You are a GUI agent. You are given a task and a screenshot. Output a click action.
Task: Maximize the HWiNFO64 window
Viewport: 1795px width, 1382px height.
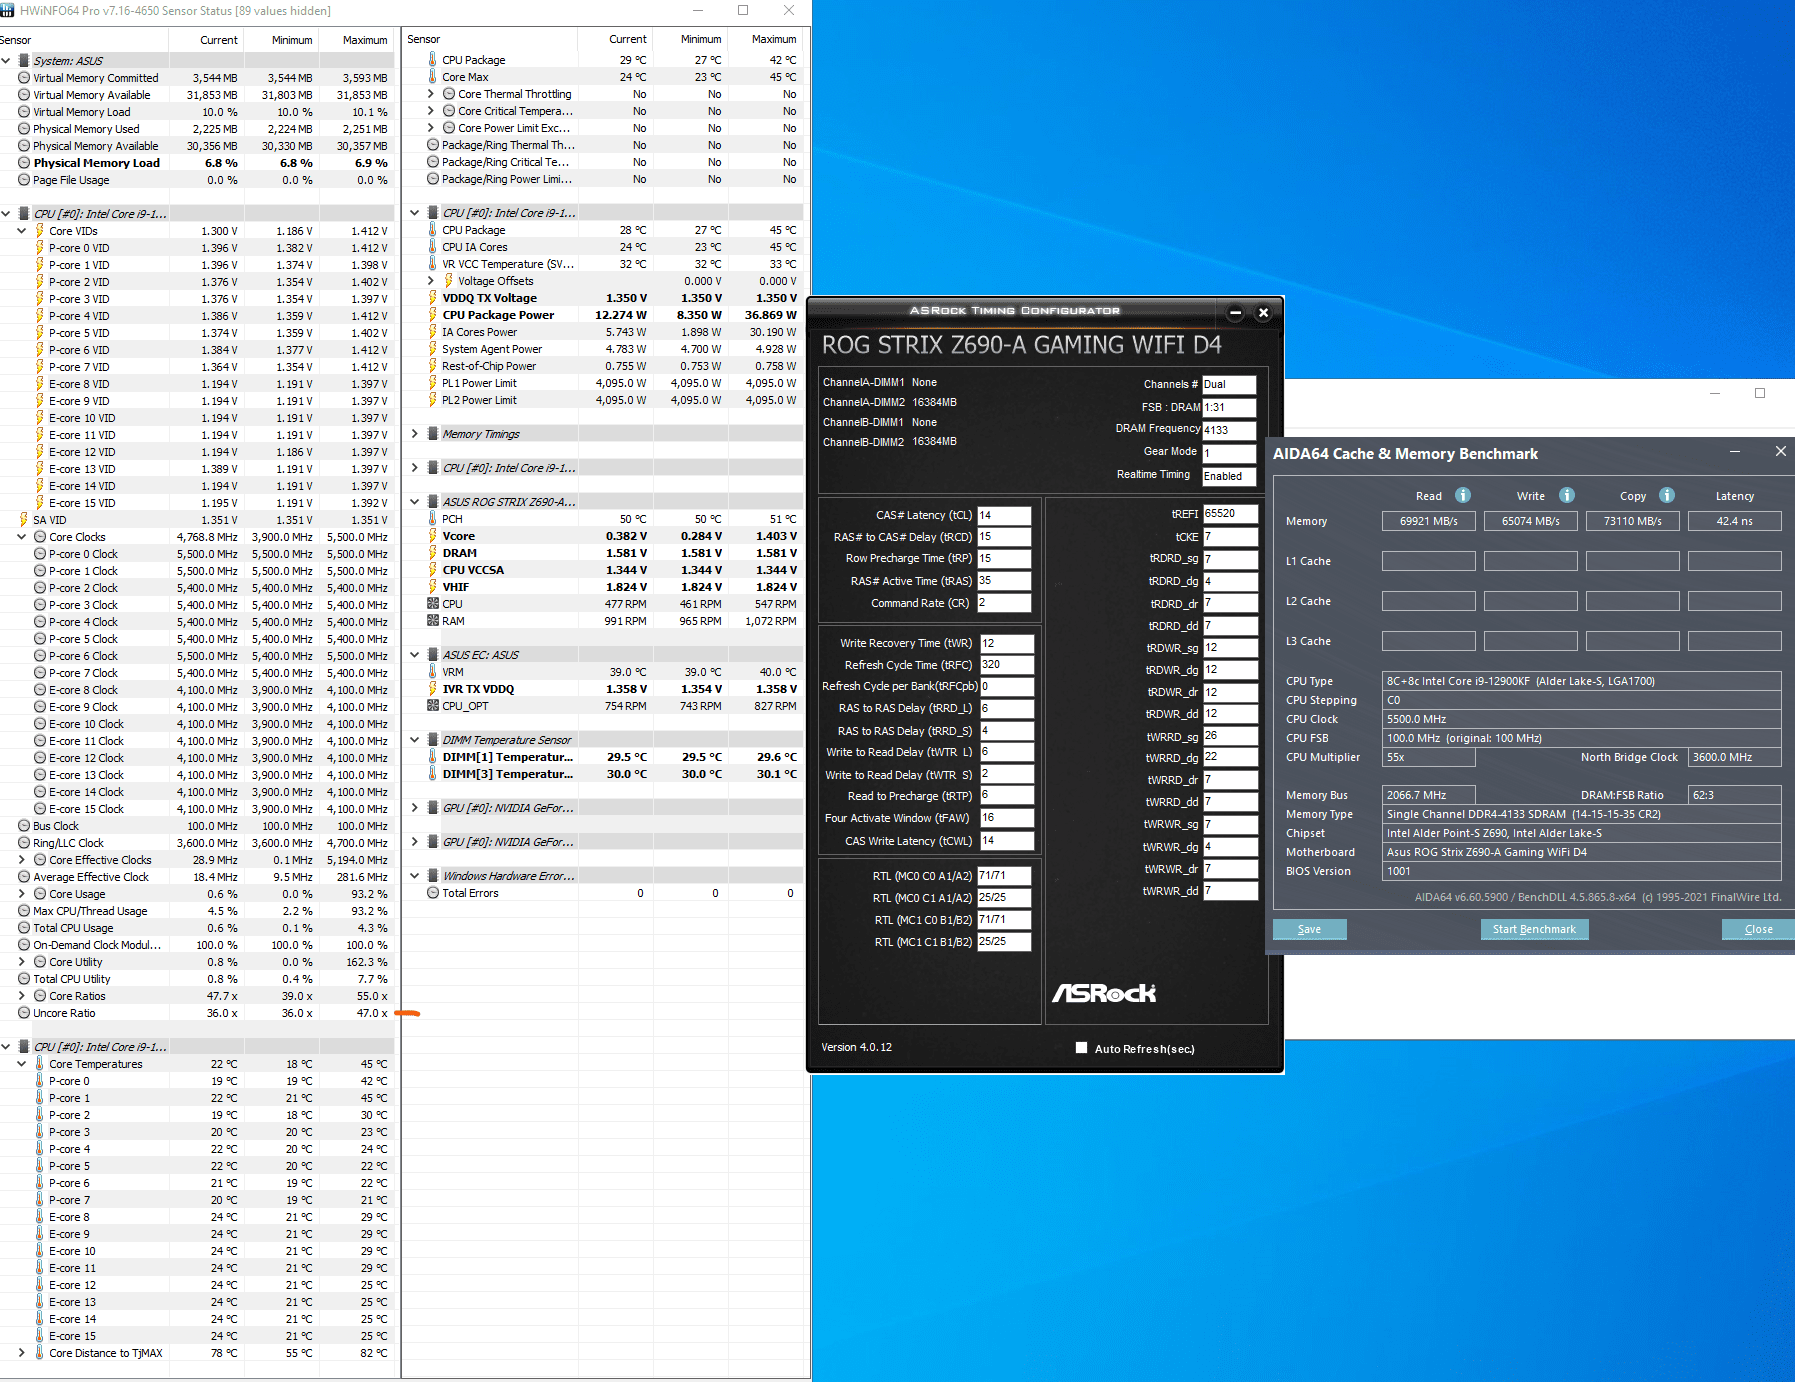[743, 10]
